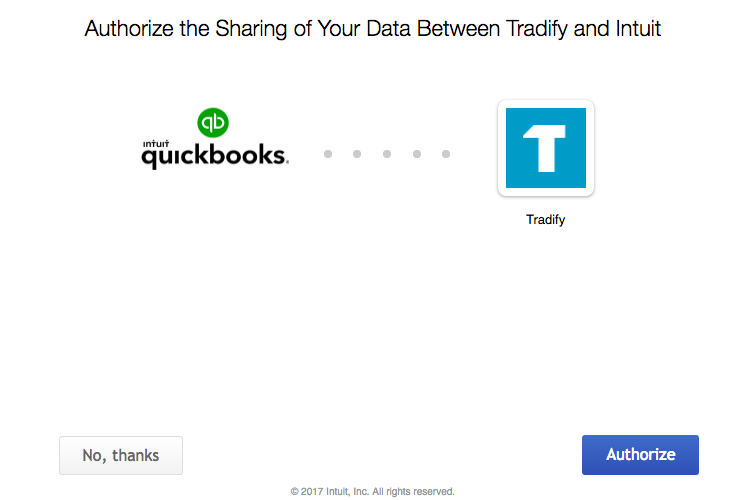Authorize data sharing with the blue button
The image size is (745, 500).
tap(640, 455)
